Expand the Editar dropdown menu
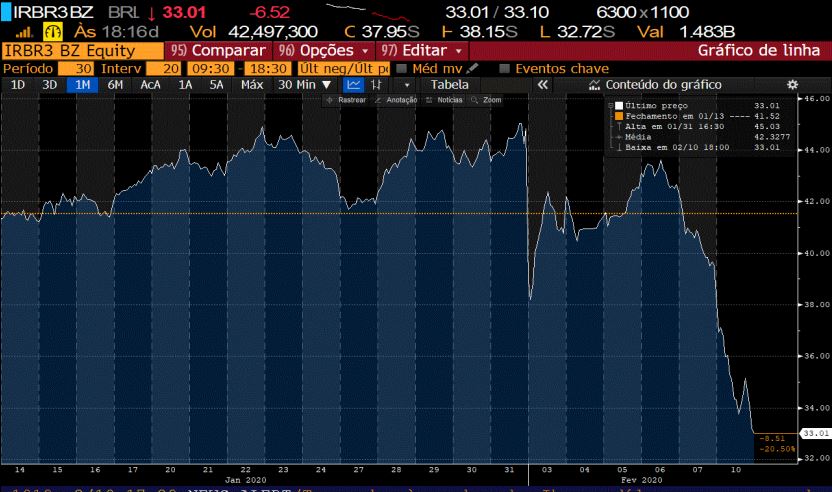 [x=422, y=50]
